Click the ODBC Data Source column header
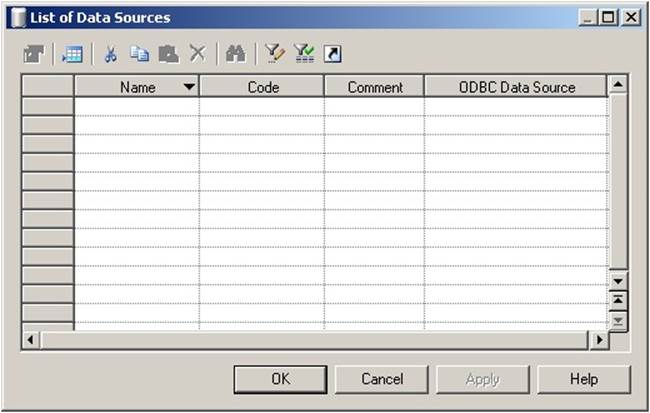This screenshot has width=650, height=413. click(516, 87)
